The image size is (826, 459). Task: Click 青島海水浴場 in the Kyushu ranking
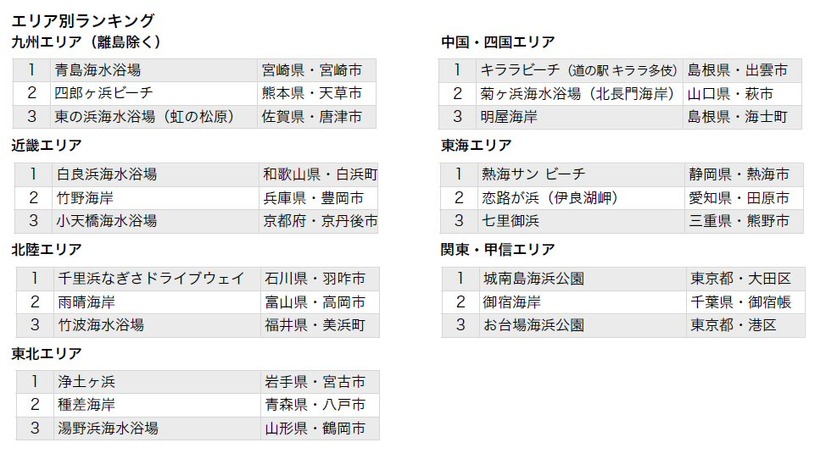[x=97, y=70]
